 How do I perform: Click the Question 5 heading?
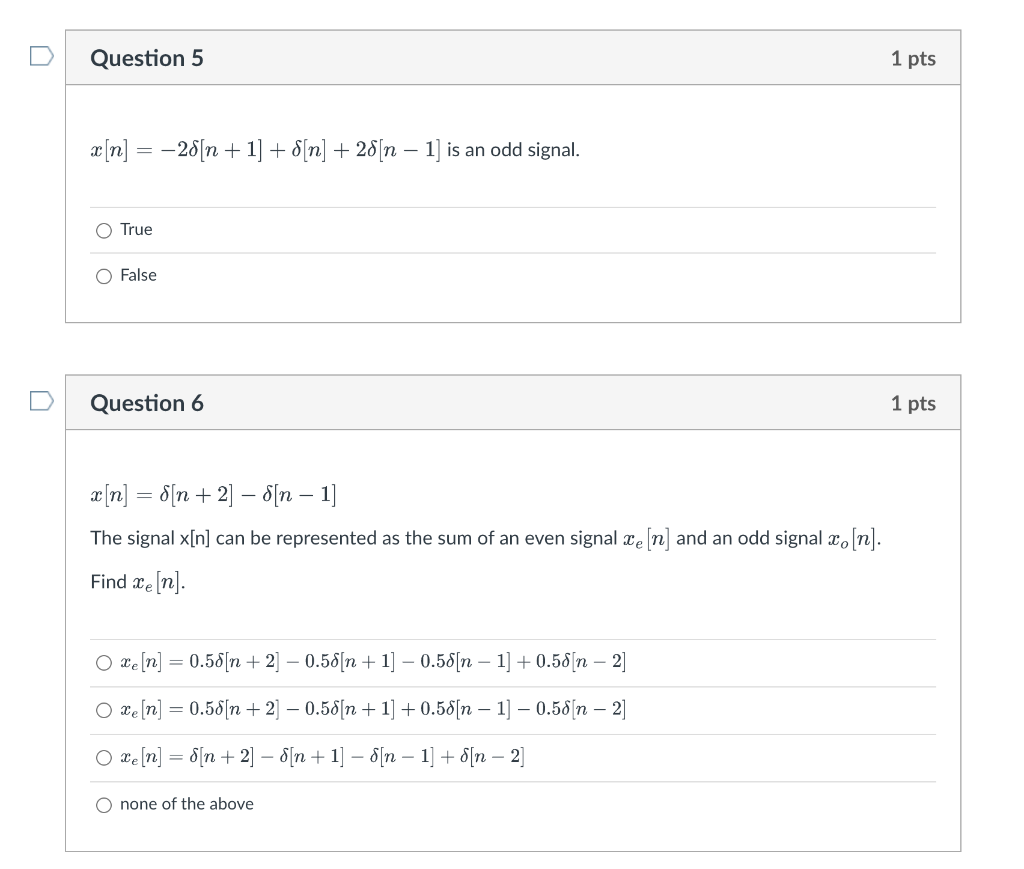pyautogui.click(x=147, y=58)
